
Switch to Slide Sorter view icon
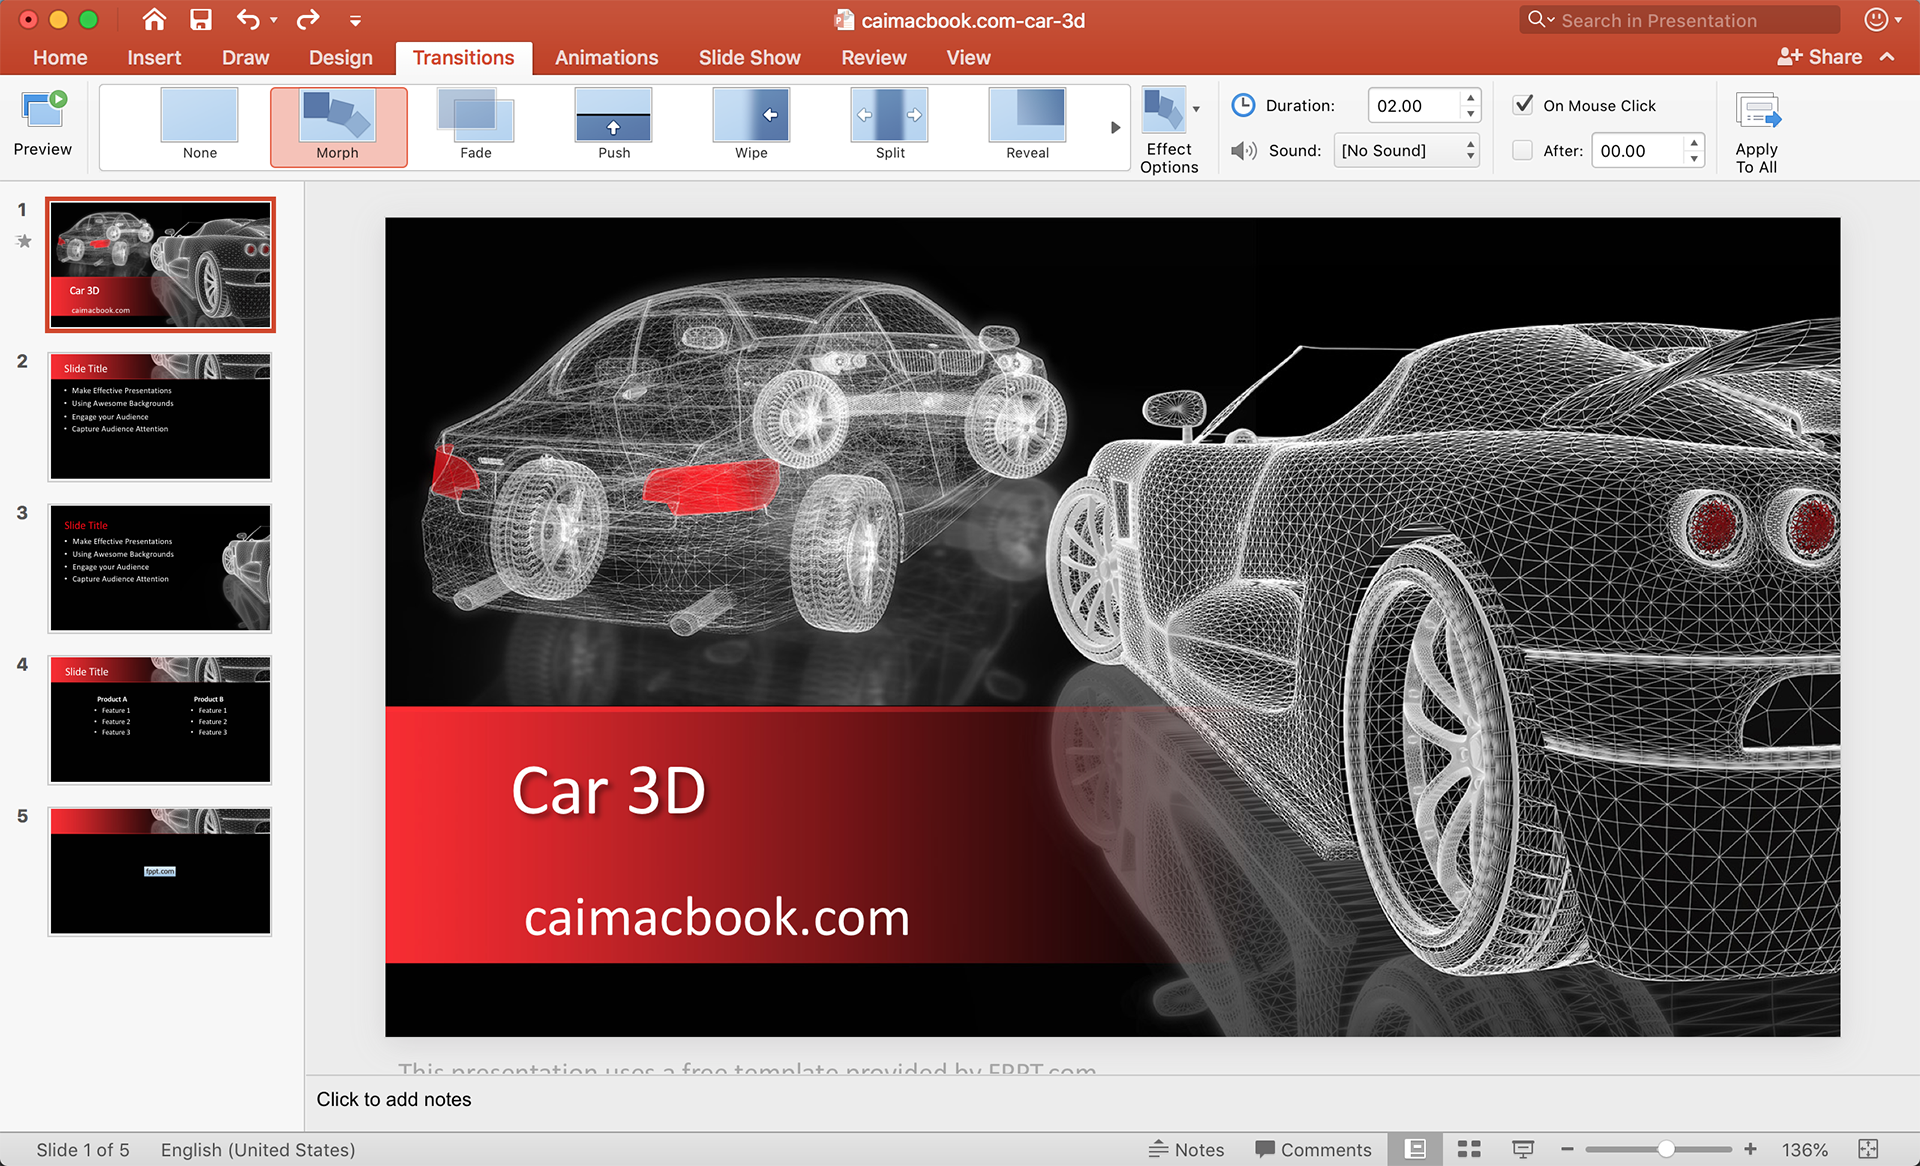[x=1469, y=1149]
